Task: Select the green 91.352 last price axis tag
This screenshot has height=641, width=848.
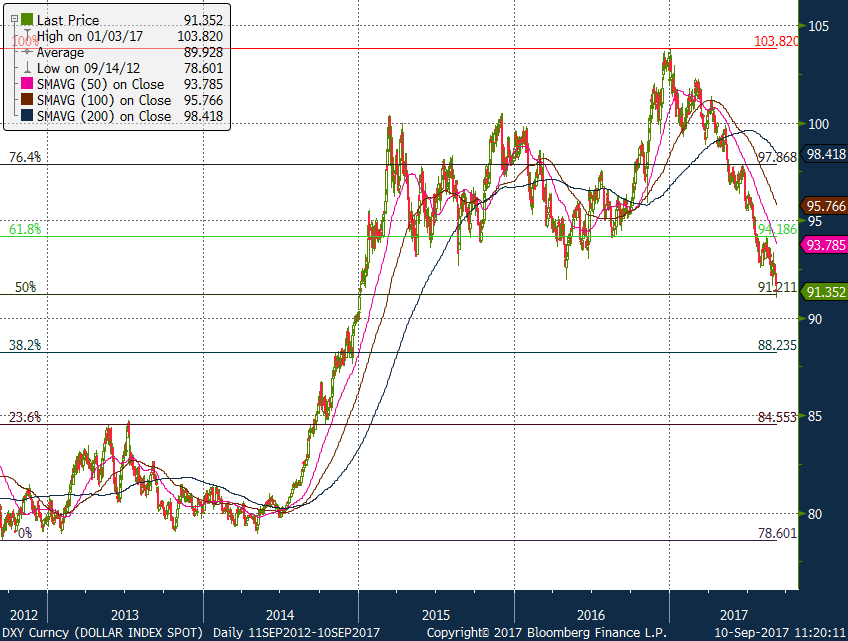Action: [x=826, y=292]
